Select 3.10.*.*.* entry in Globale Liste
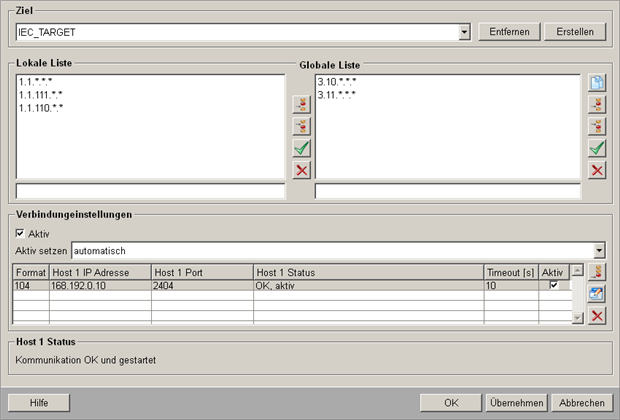The height and width of the screenshot is (420, 620). [336, 82]
